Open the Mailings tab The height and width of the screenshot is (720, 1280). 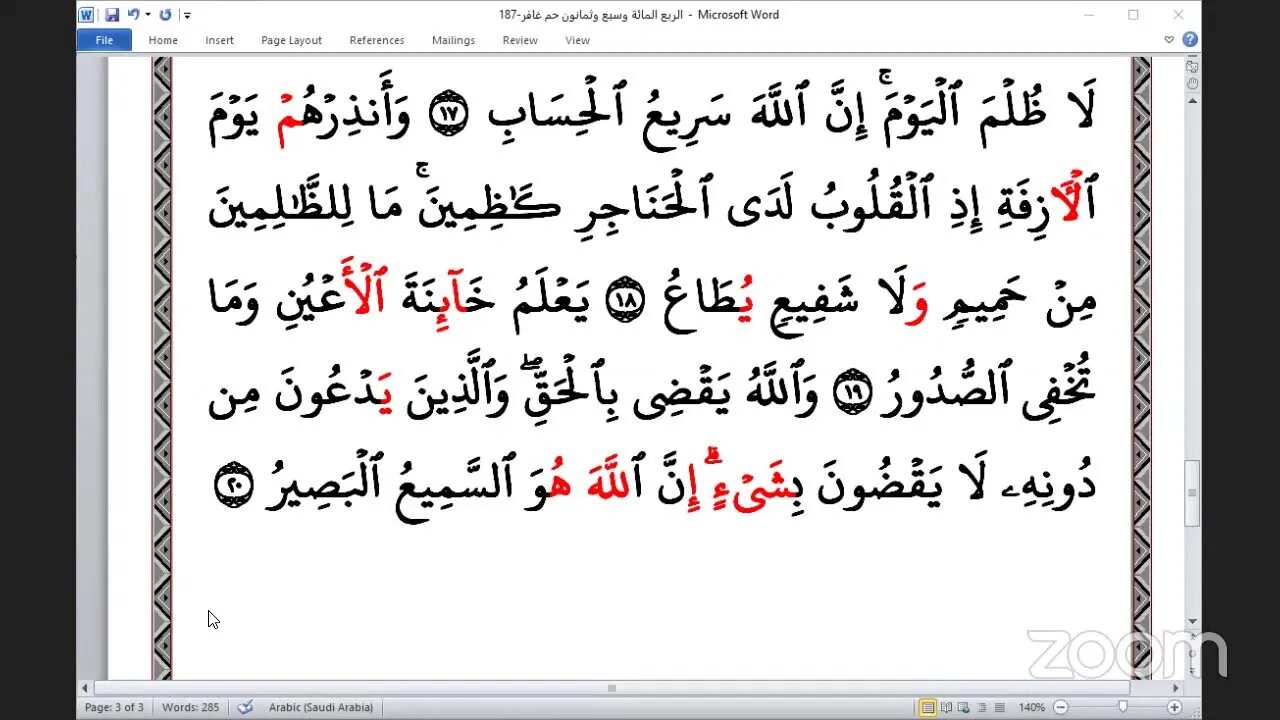pyautogui.click(x=453, y=40)
